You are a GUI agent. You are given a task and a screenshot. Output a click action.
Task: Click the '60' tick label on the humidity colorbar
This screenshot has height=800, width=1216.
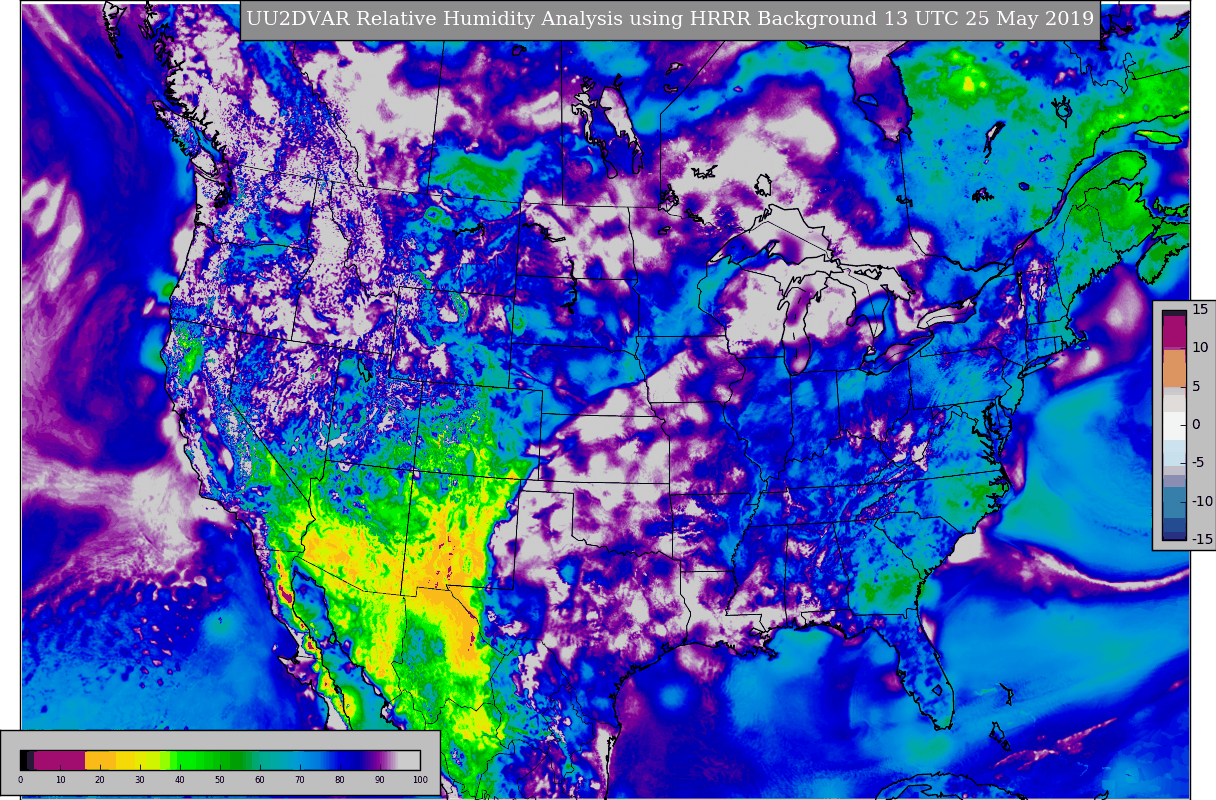click(x=260, y=779)
